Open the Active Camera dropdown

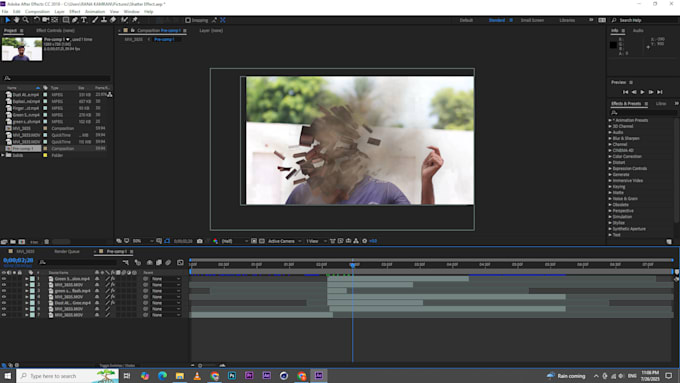(x=284, y=241)
